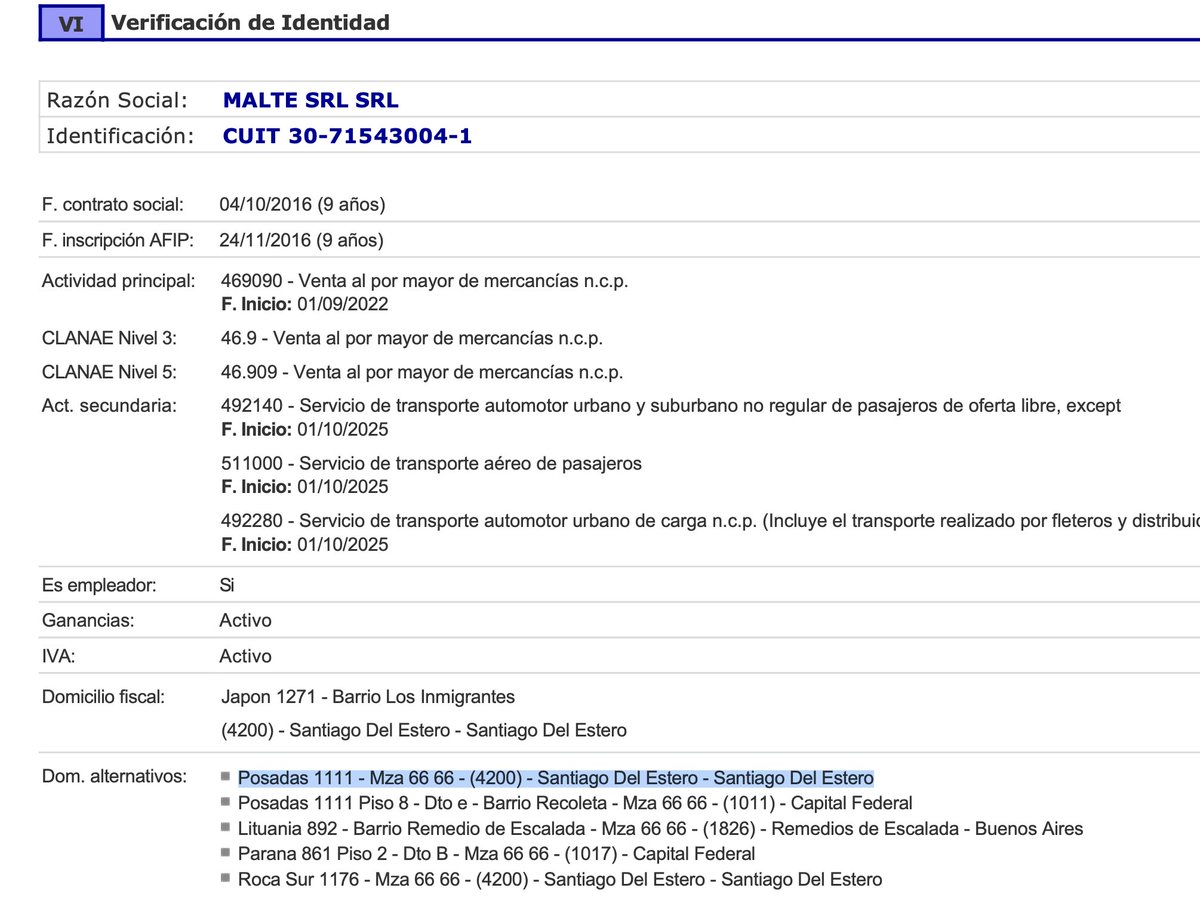1200x900 pixels.
Task: Select the highlighted Santiago Del Estero address row
Action: click(556, 775)
